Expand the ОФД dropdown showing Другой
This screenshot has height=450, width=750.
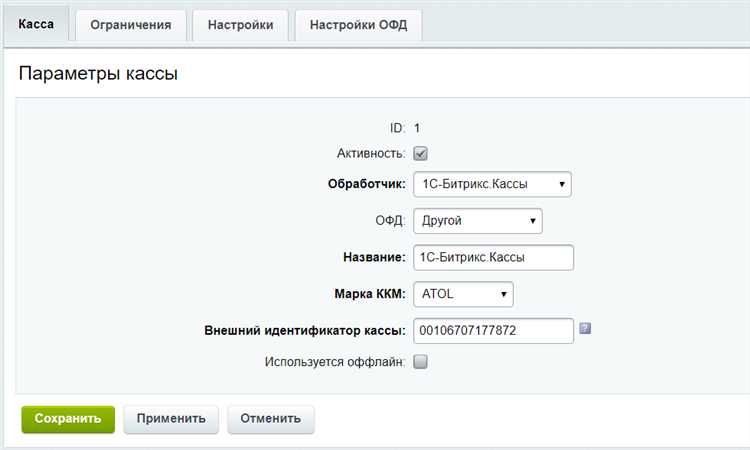coord(478,221)
